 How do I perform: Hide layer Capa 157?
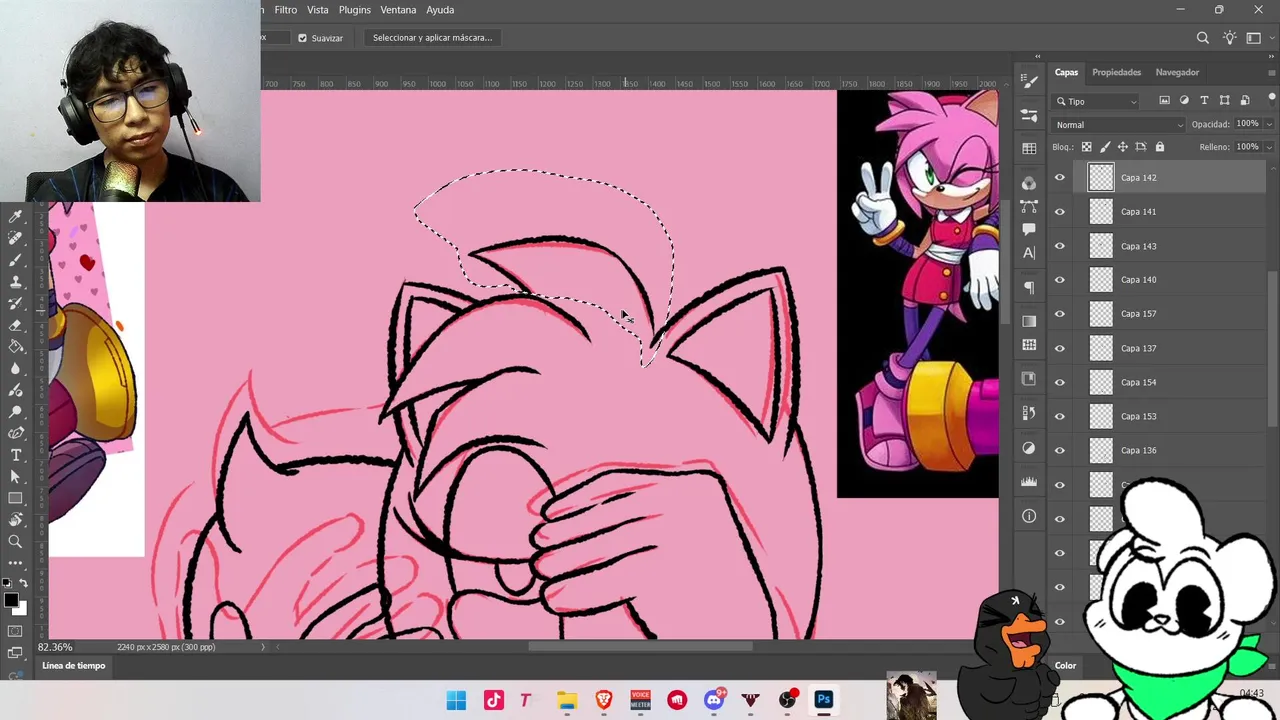(1060, 314)
